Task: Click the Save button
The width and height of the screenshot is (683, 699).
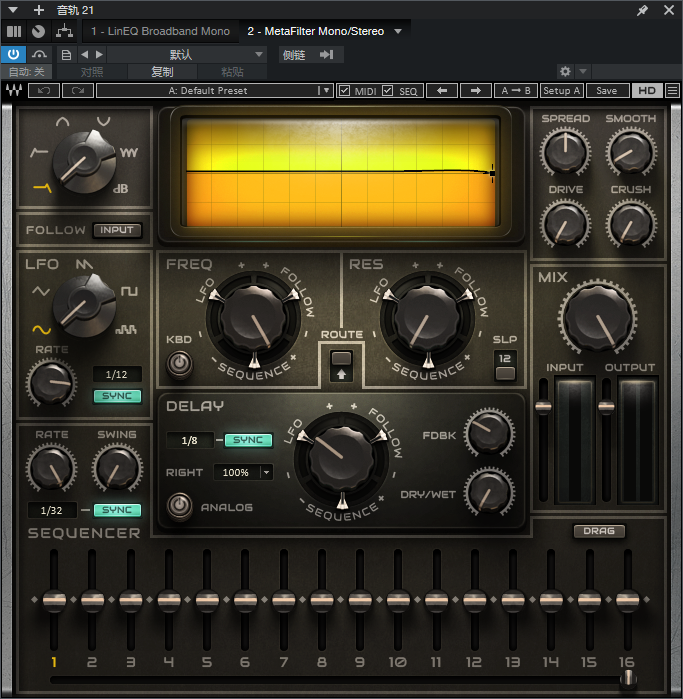Action: tap(607, 90)
